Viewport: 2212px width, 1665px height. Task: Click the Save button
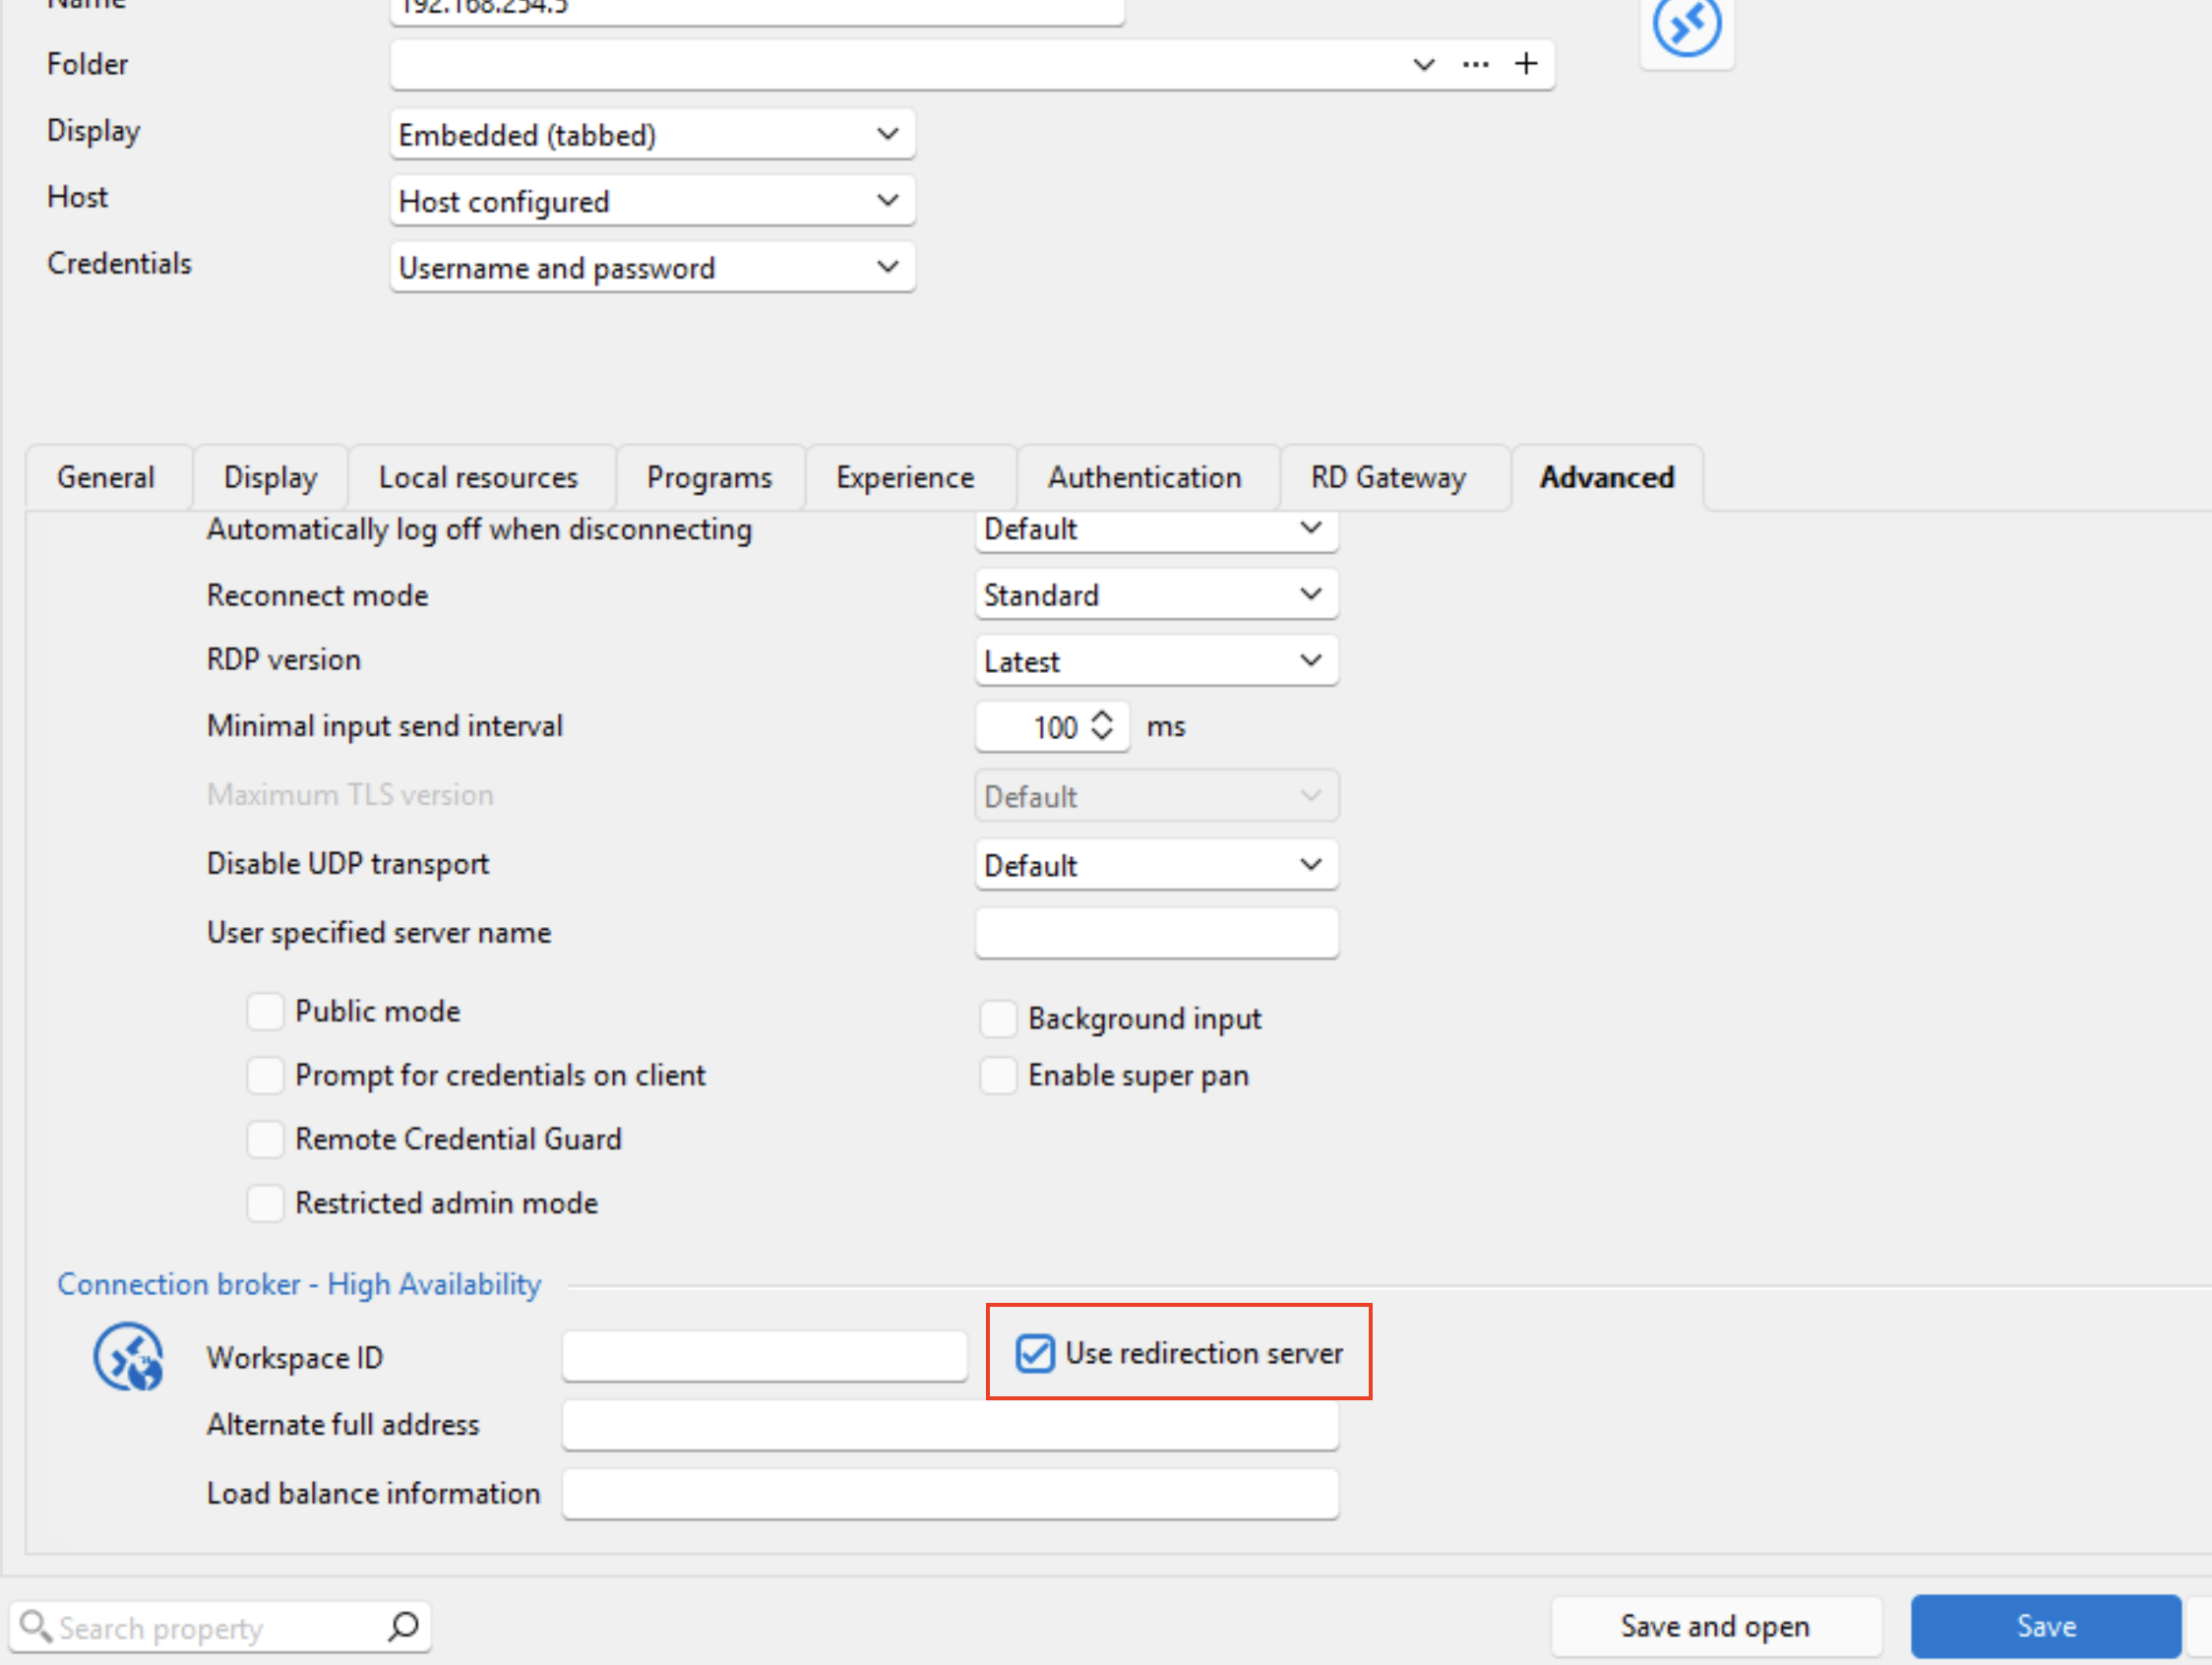coord(2045,1626)
